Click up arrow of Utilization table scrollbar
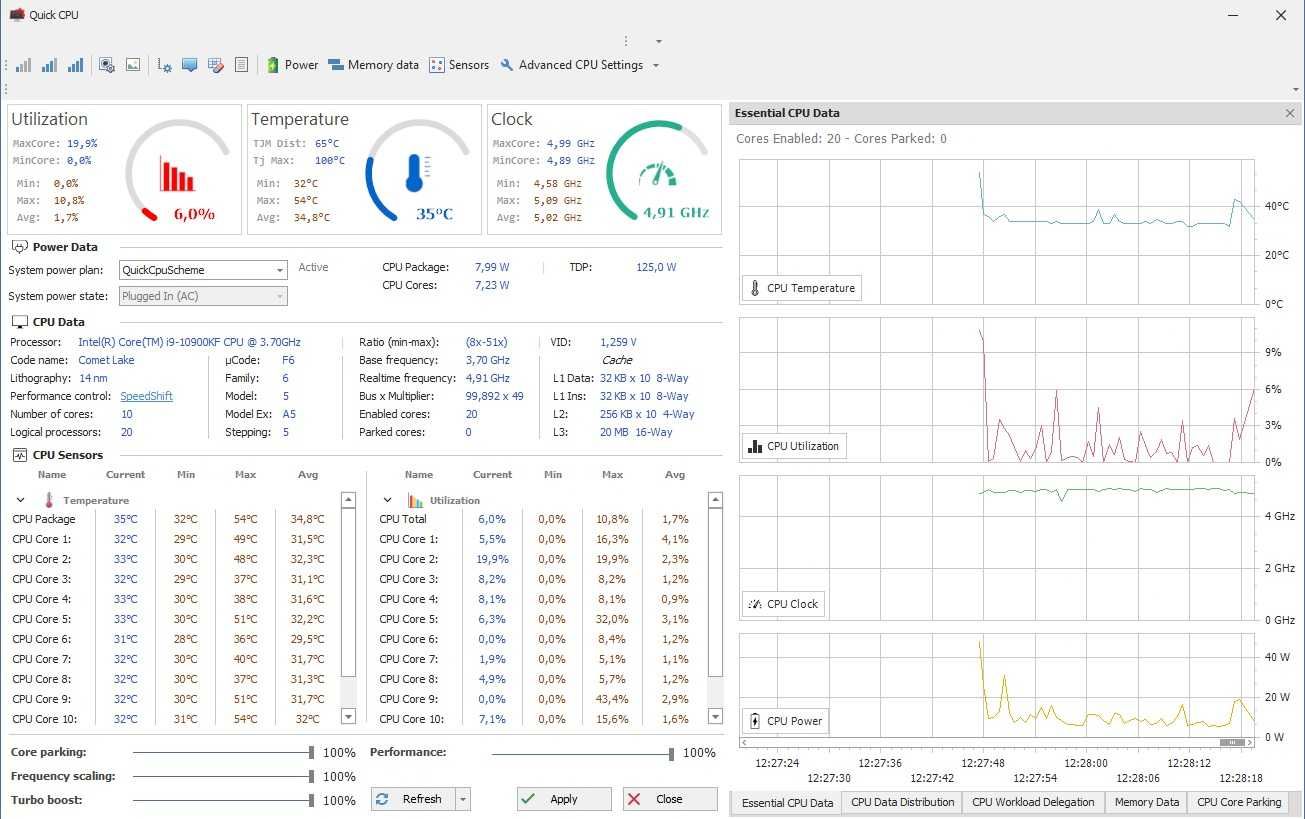Screen dimensions: 1305x819 pyautogui.click(x=715, y=500)
